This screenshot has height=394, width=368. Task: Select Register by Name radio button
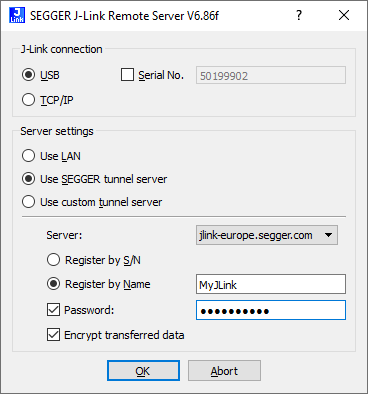pyautogui.click(x=53, y=284)
